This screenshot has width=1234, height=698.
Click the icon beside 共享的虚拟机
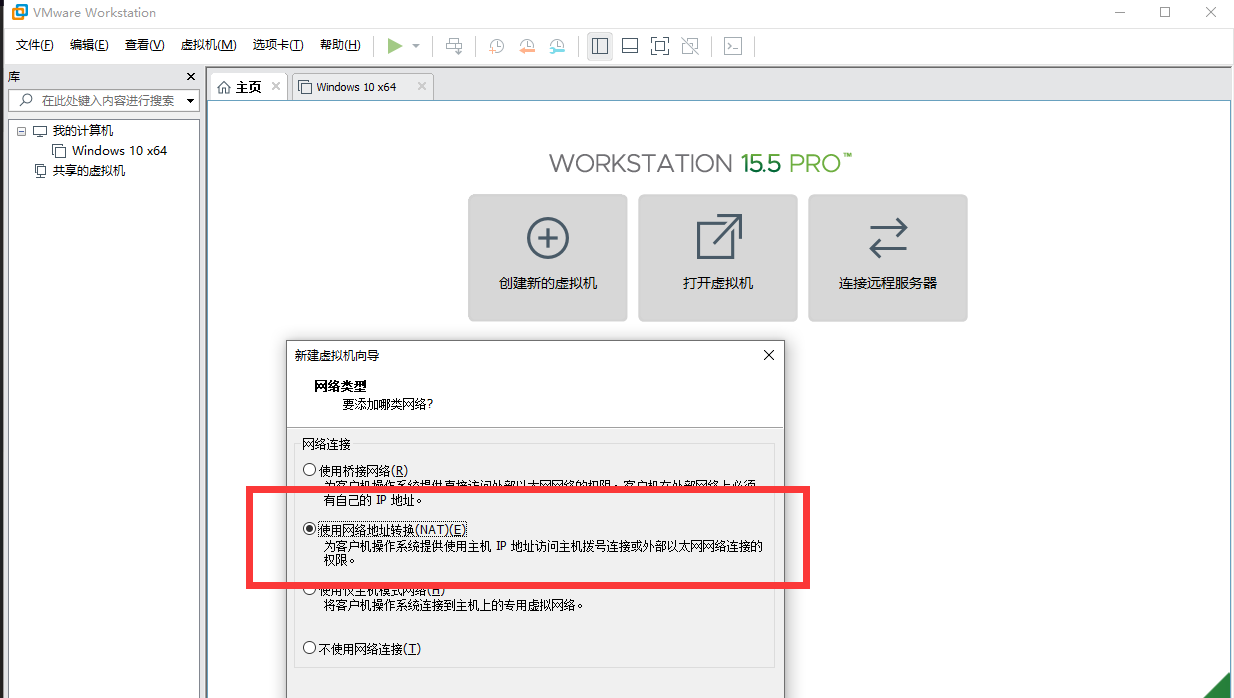[x=40, y=171]
